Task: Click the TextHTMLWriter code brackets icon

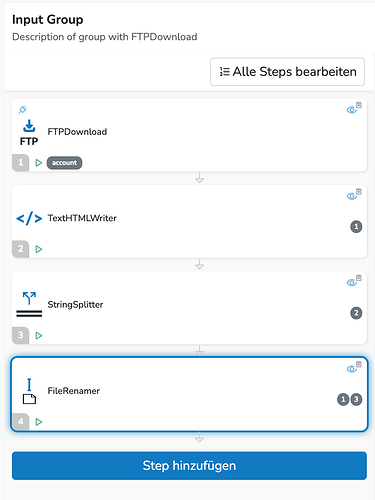Action: [x=29, y=218]
